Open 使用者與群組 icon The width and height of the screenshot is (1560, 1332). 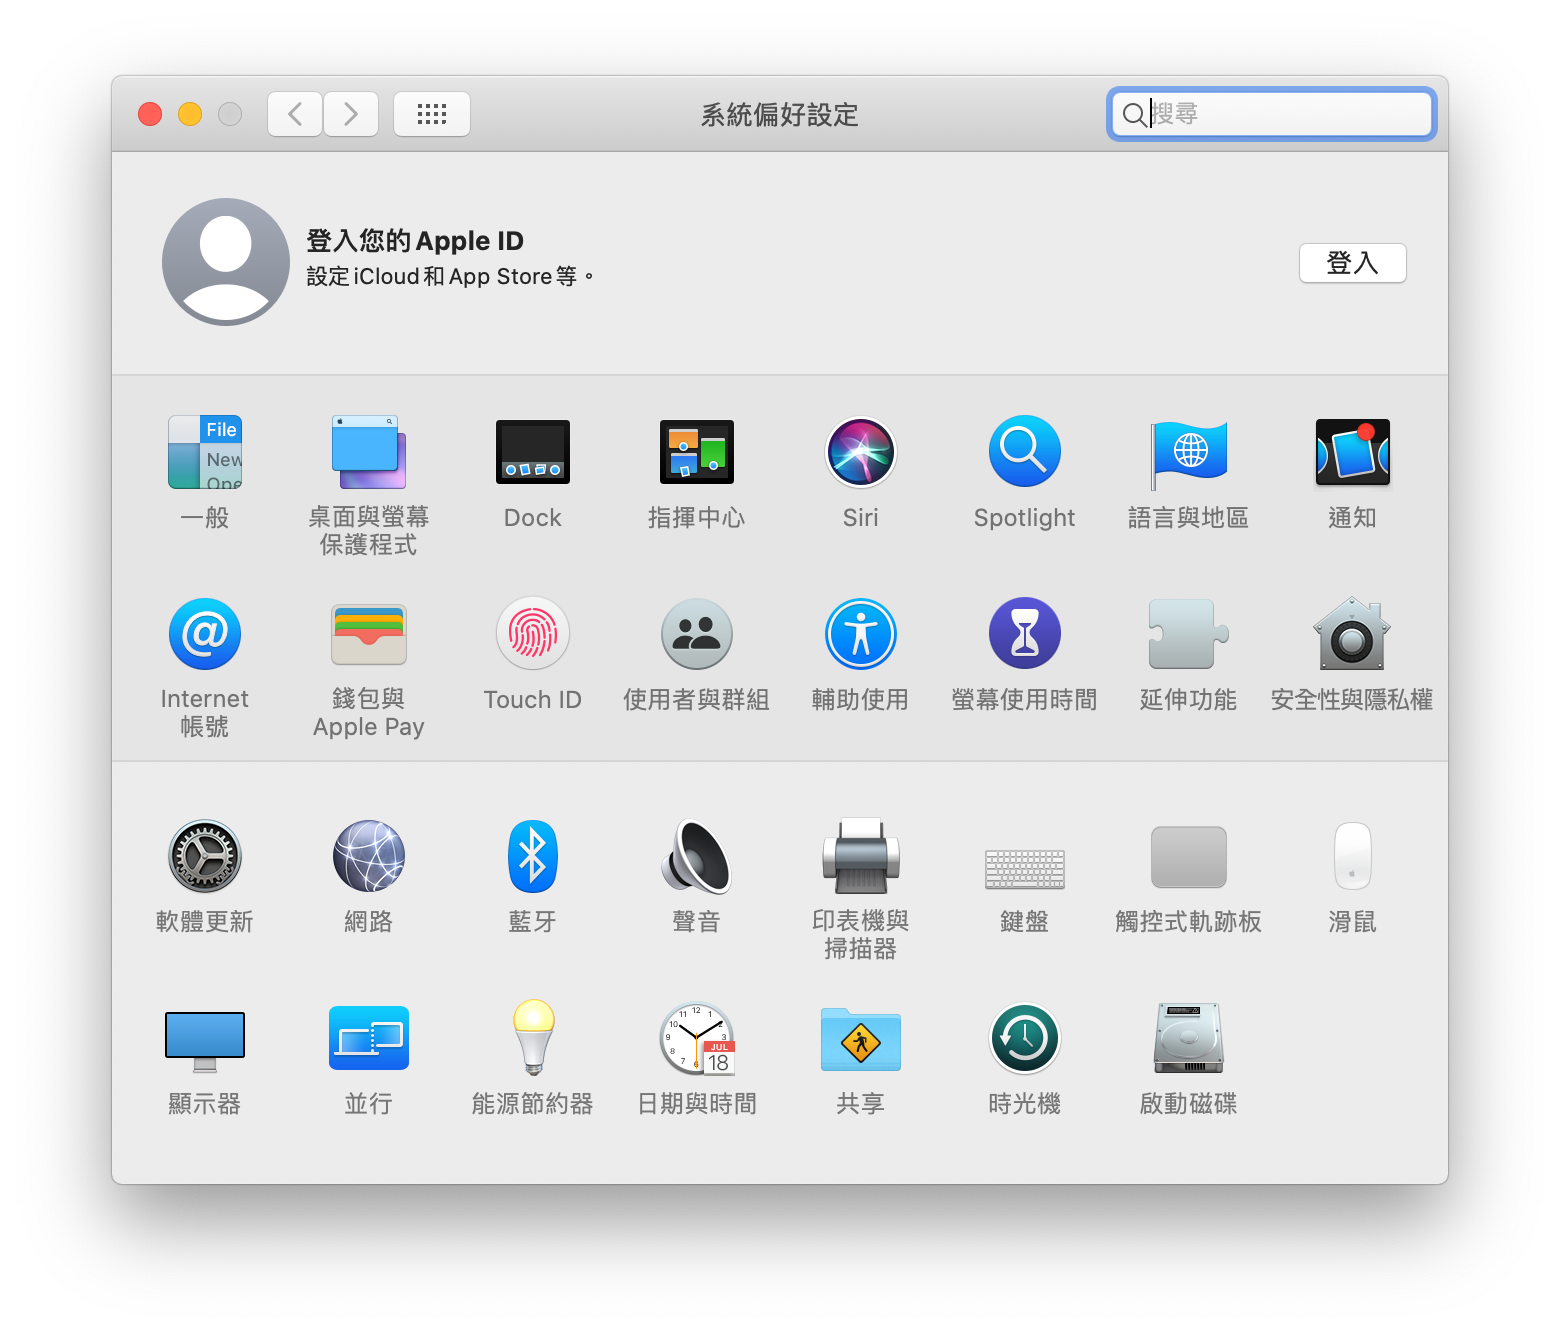point(697,634)
